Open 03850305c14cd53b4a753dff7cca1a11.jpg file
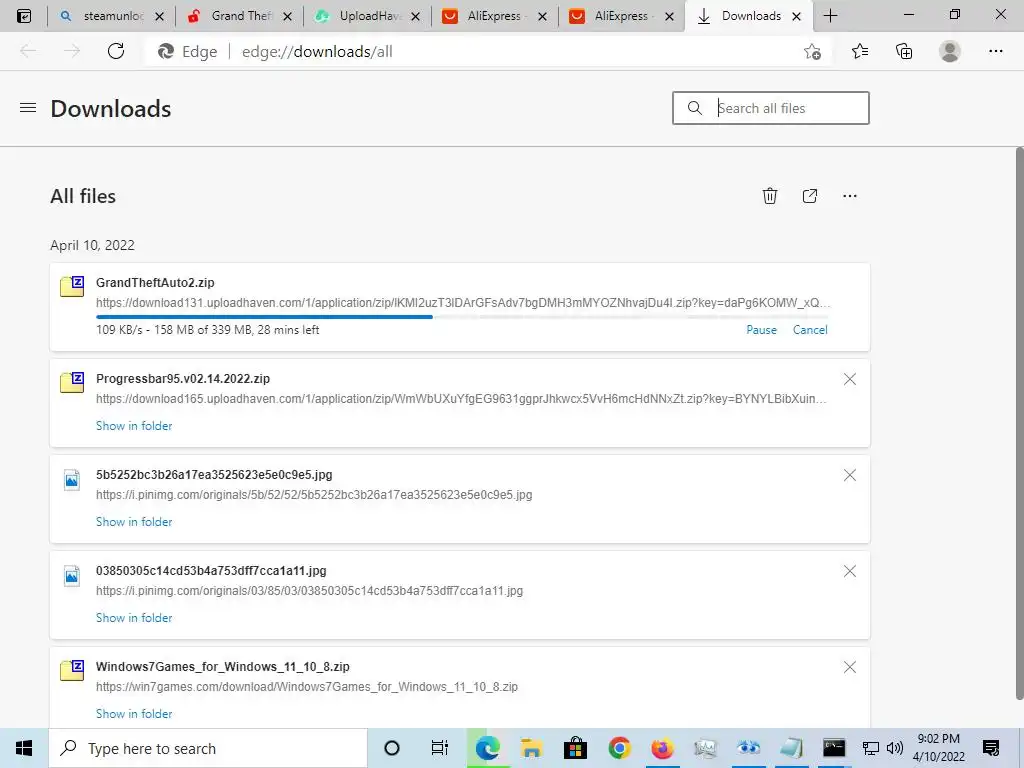Image resolution: width=1024 pixels, height=768 pixels. 211,571
